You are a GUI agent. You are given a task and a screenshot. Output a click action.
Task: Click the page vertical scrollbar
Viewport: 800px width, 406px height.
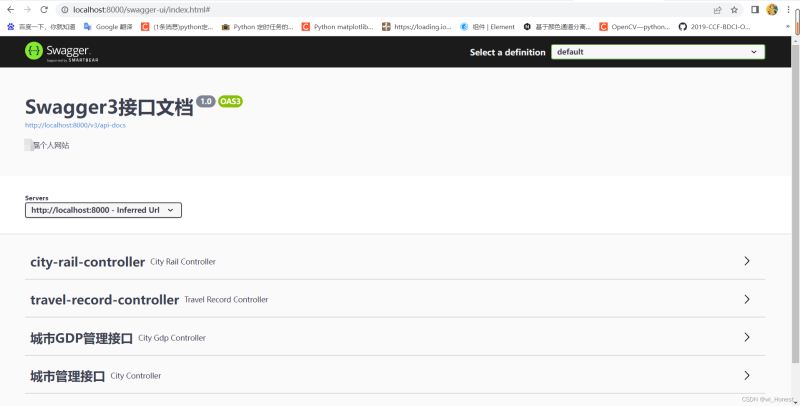[x=795, y=204]
